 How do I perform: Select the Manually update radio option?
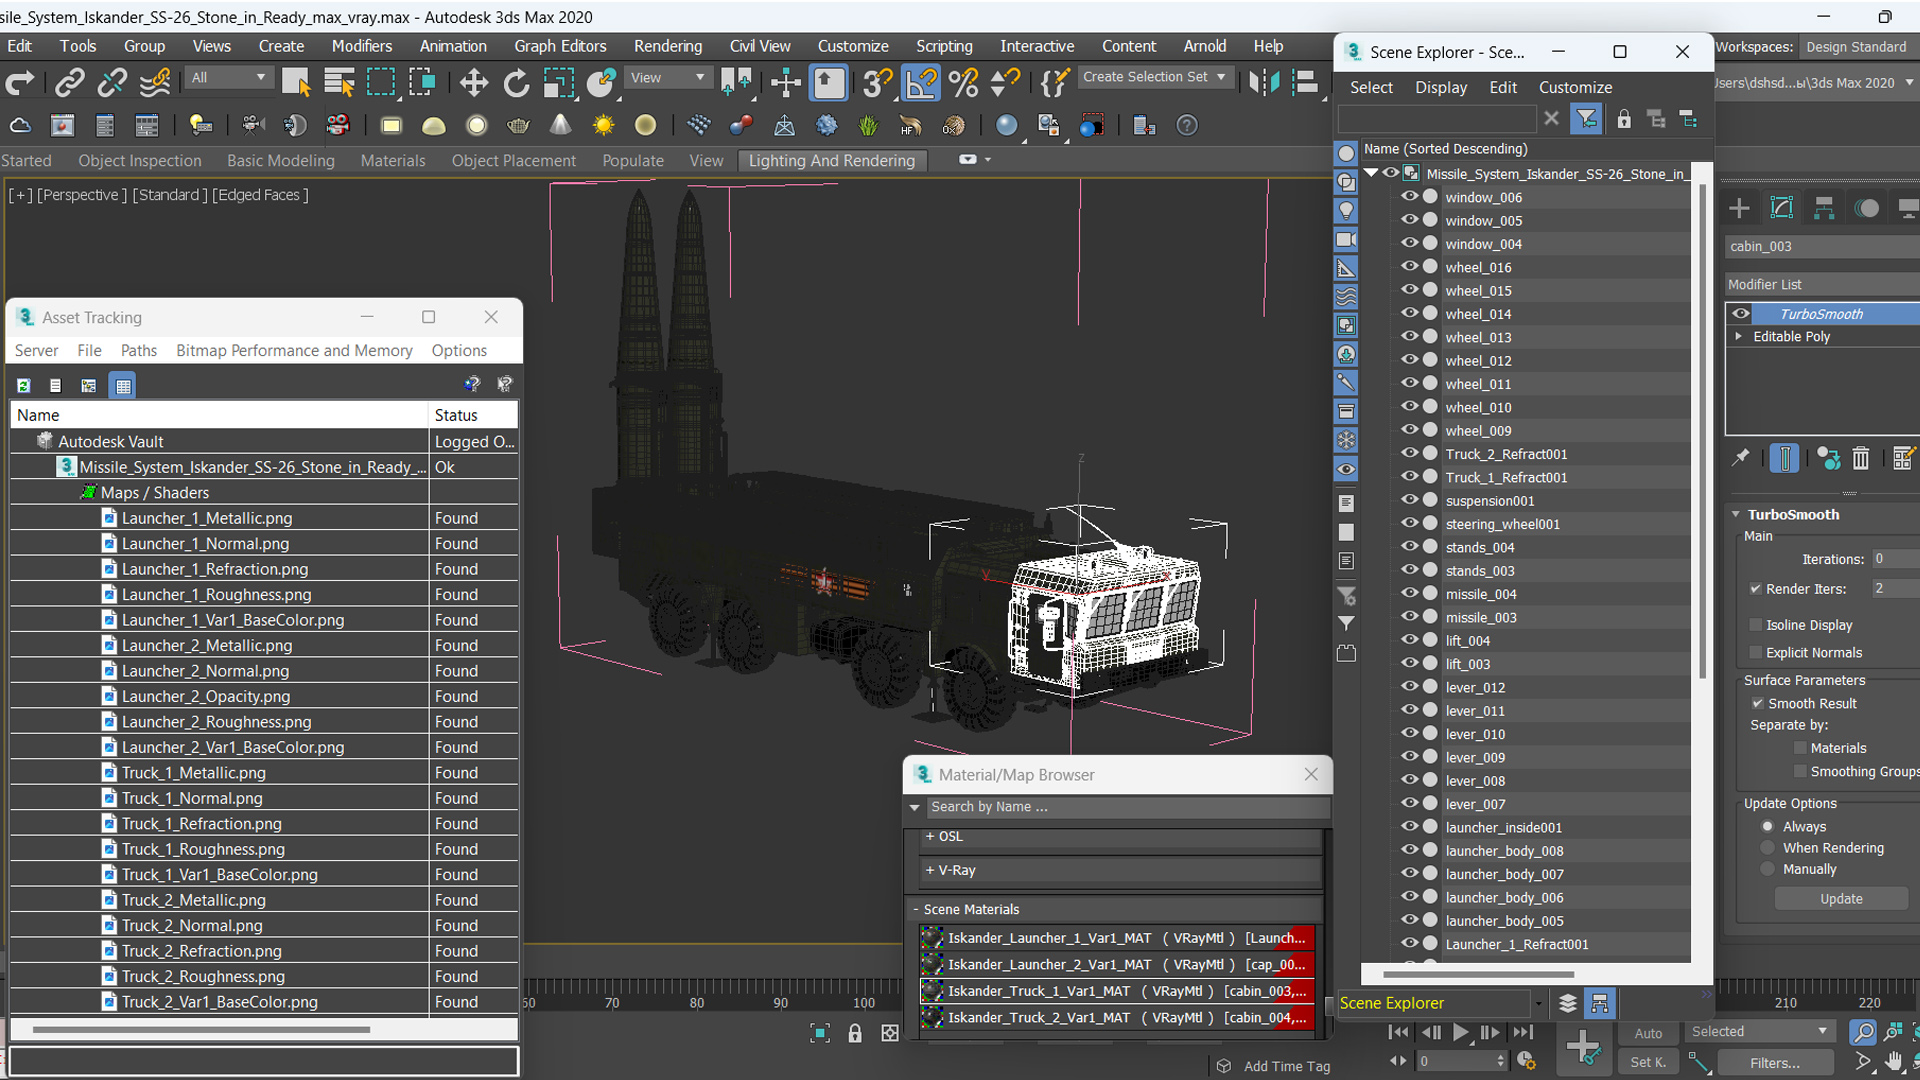point(1768,870)
